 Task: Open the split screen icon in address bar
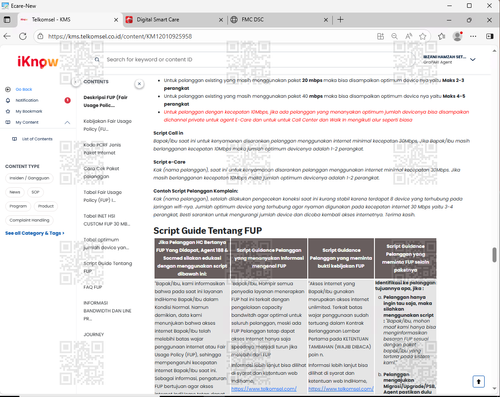(380, 36)
